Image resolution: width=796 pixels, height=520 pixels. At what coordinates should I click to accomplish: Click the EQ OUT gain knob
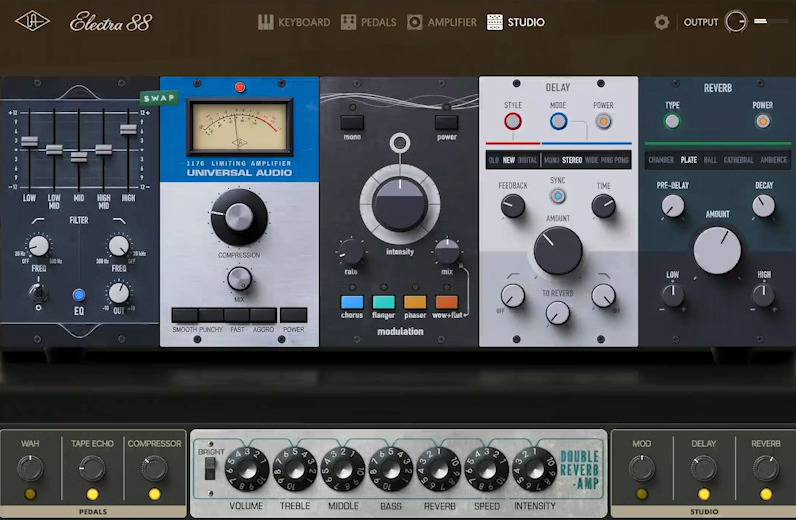tap(119, 293)
